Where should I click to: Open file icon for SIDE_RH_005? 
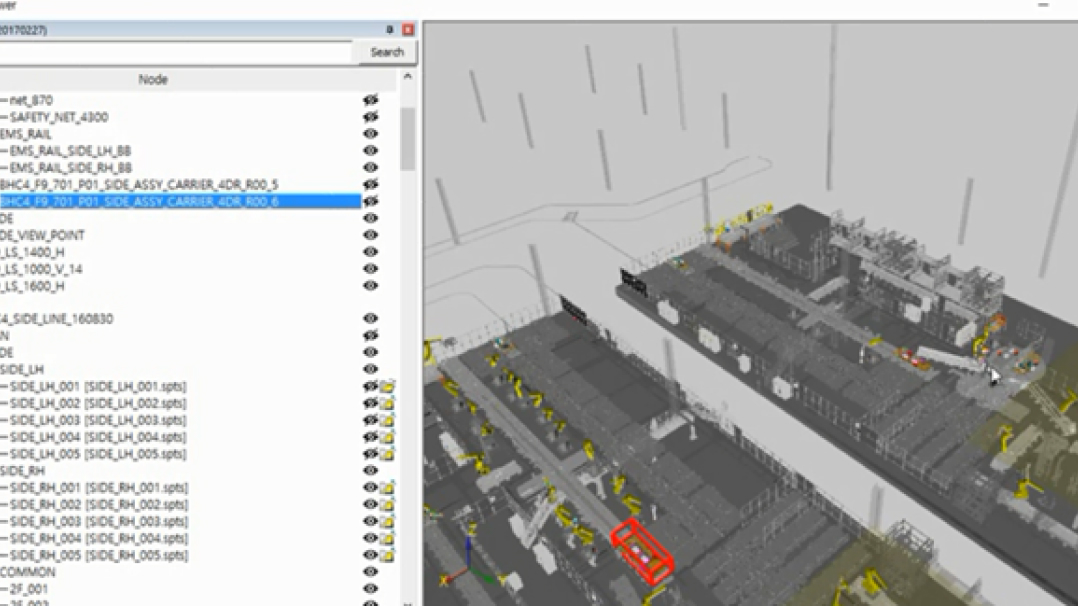388,556
